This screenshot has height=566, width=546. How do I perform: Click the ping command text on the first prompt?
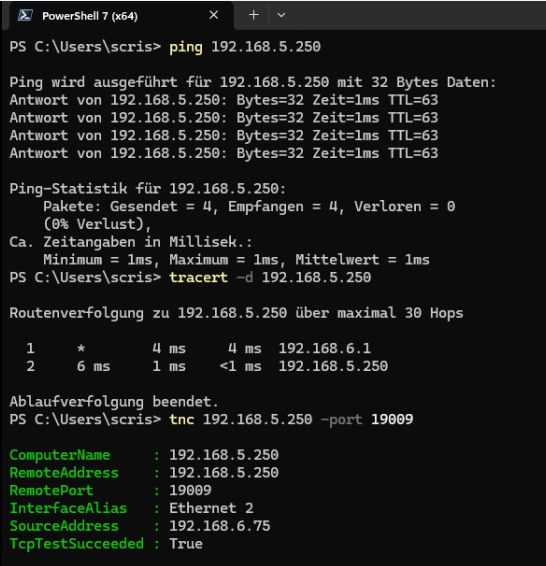coord(186,47)
